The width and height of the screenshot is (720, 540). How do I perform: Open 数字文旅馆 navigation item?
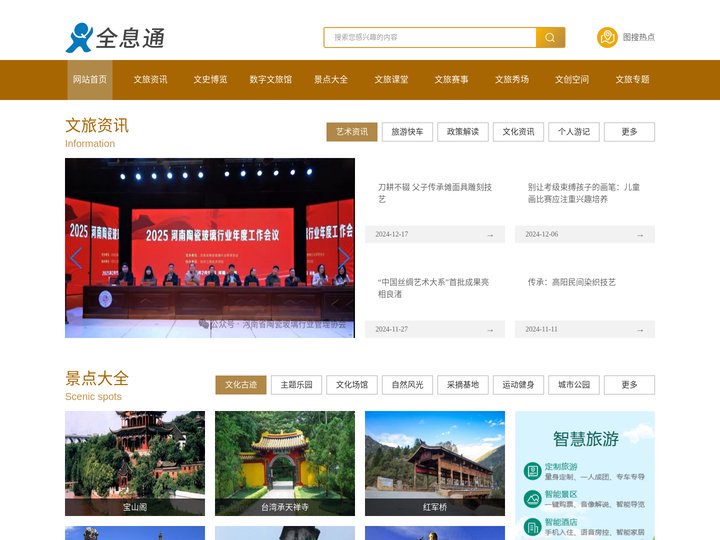(x=270, y=80)
